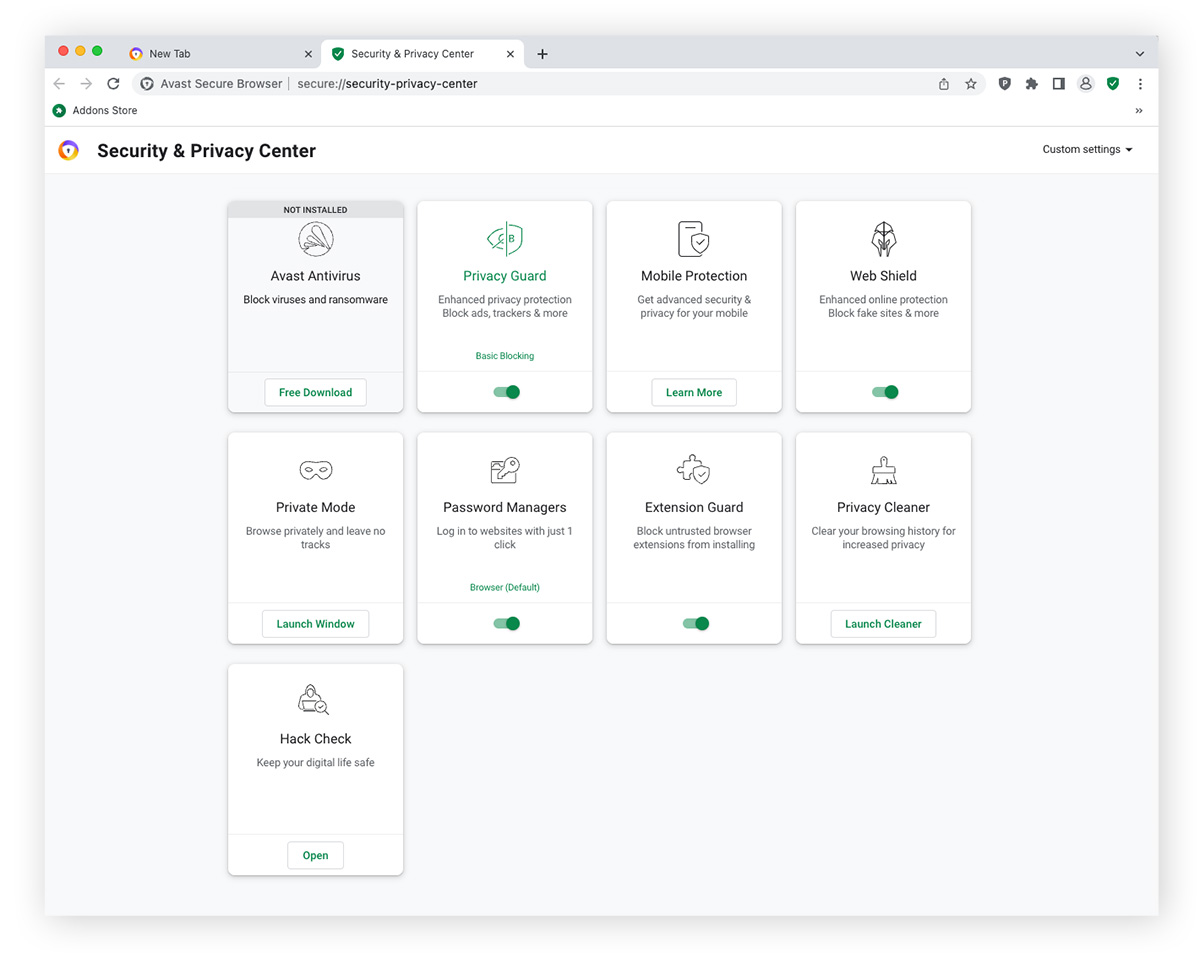The image size is (1200, 958).
Task: Click the Free Download button
Action: pos(315,392)
